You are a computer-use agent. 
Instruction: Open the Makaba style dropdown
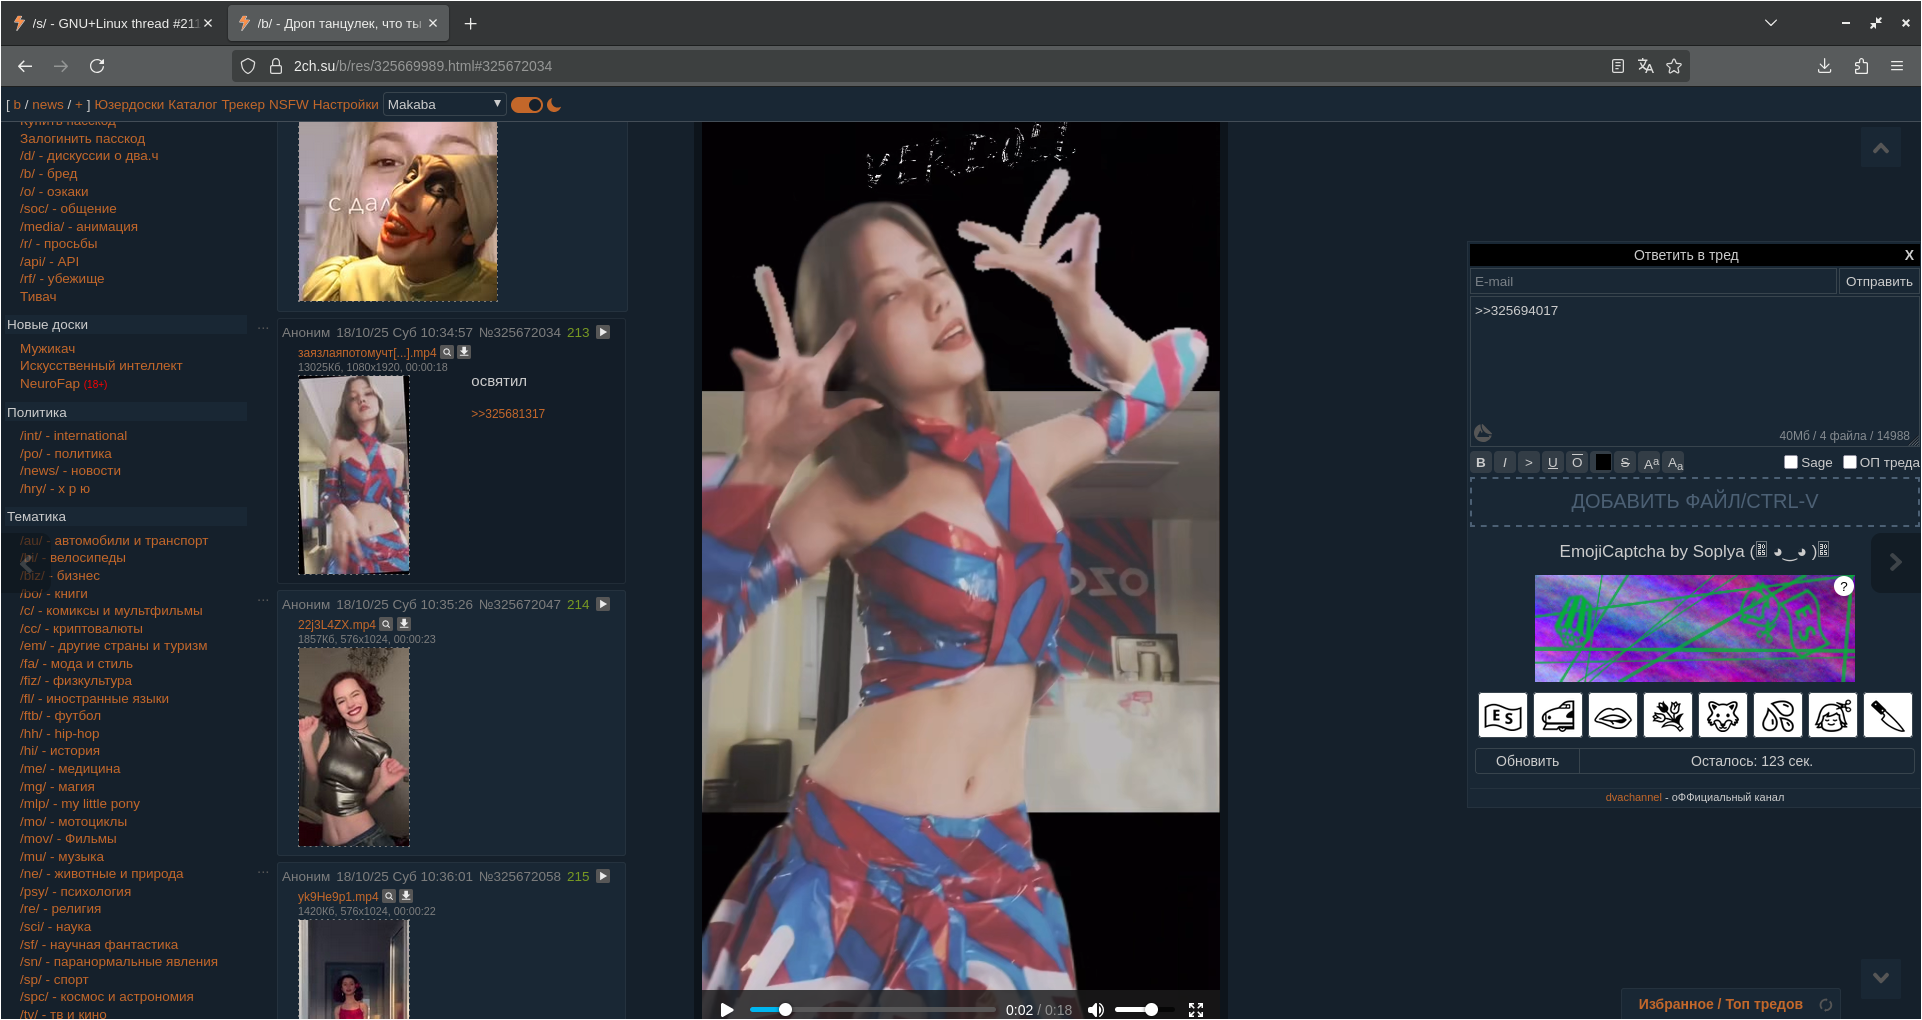(444, 104)
